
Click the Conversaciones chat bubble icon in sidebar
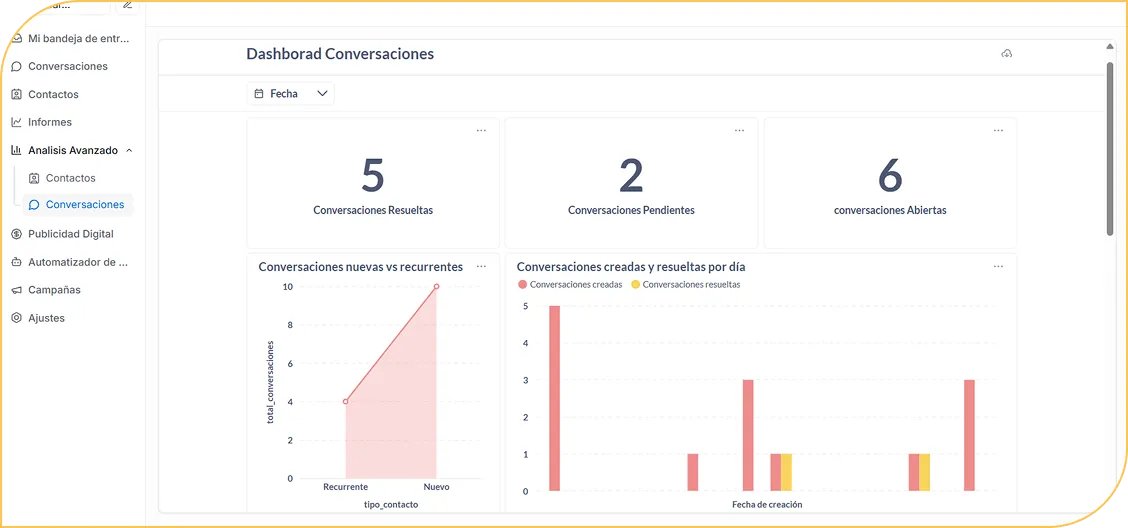click(x=16, y=67)
